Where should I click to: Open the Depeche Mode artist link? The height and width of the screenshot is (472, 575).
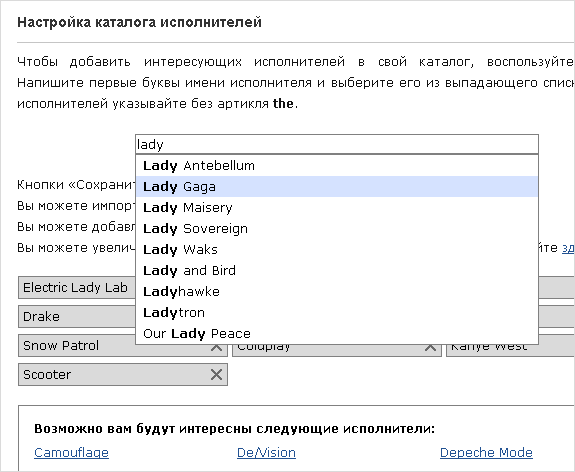(x=486, y=453)
